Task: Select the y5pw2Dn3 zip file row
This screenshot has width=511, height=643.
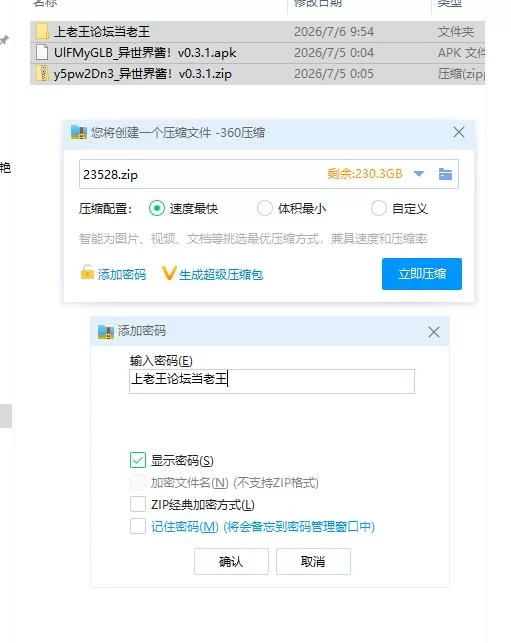Action: [258, 74]
